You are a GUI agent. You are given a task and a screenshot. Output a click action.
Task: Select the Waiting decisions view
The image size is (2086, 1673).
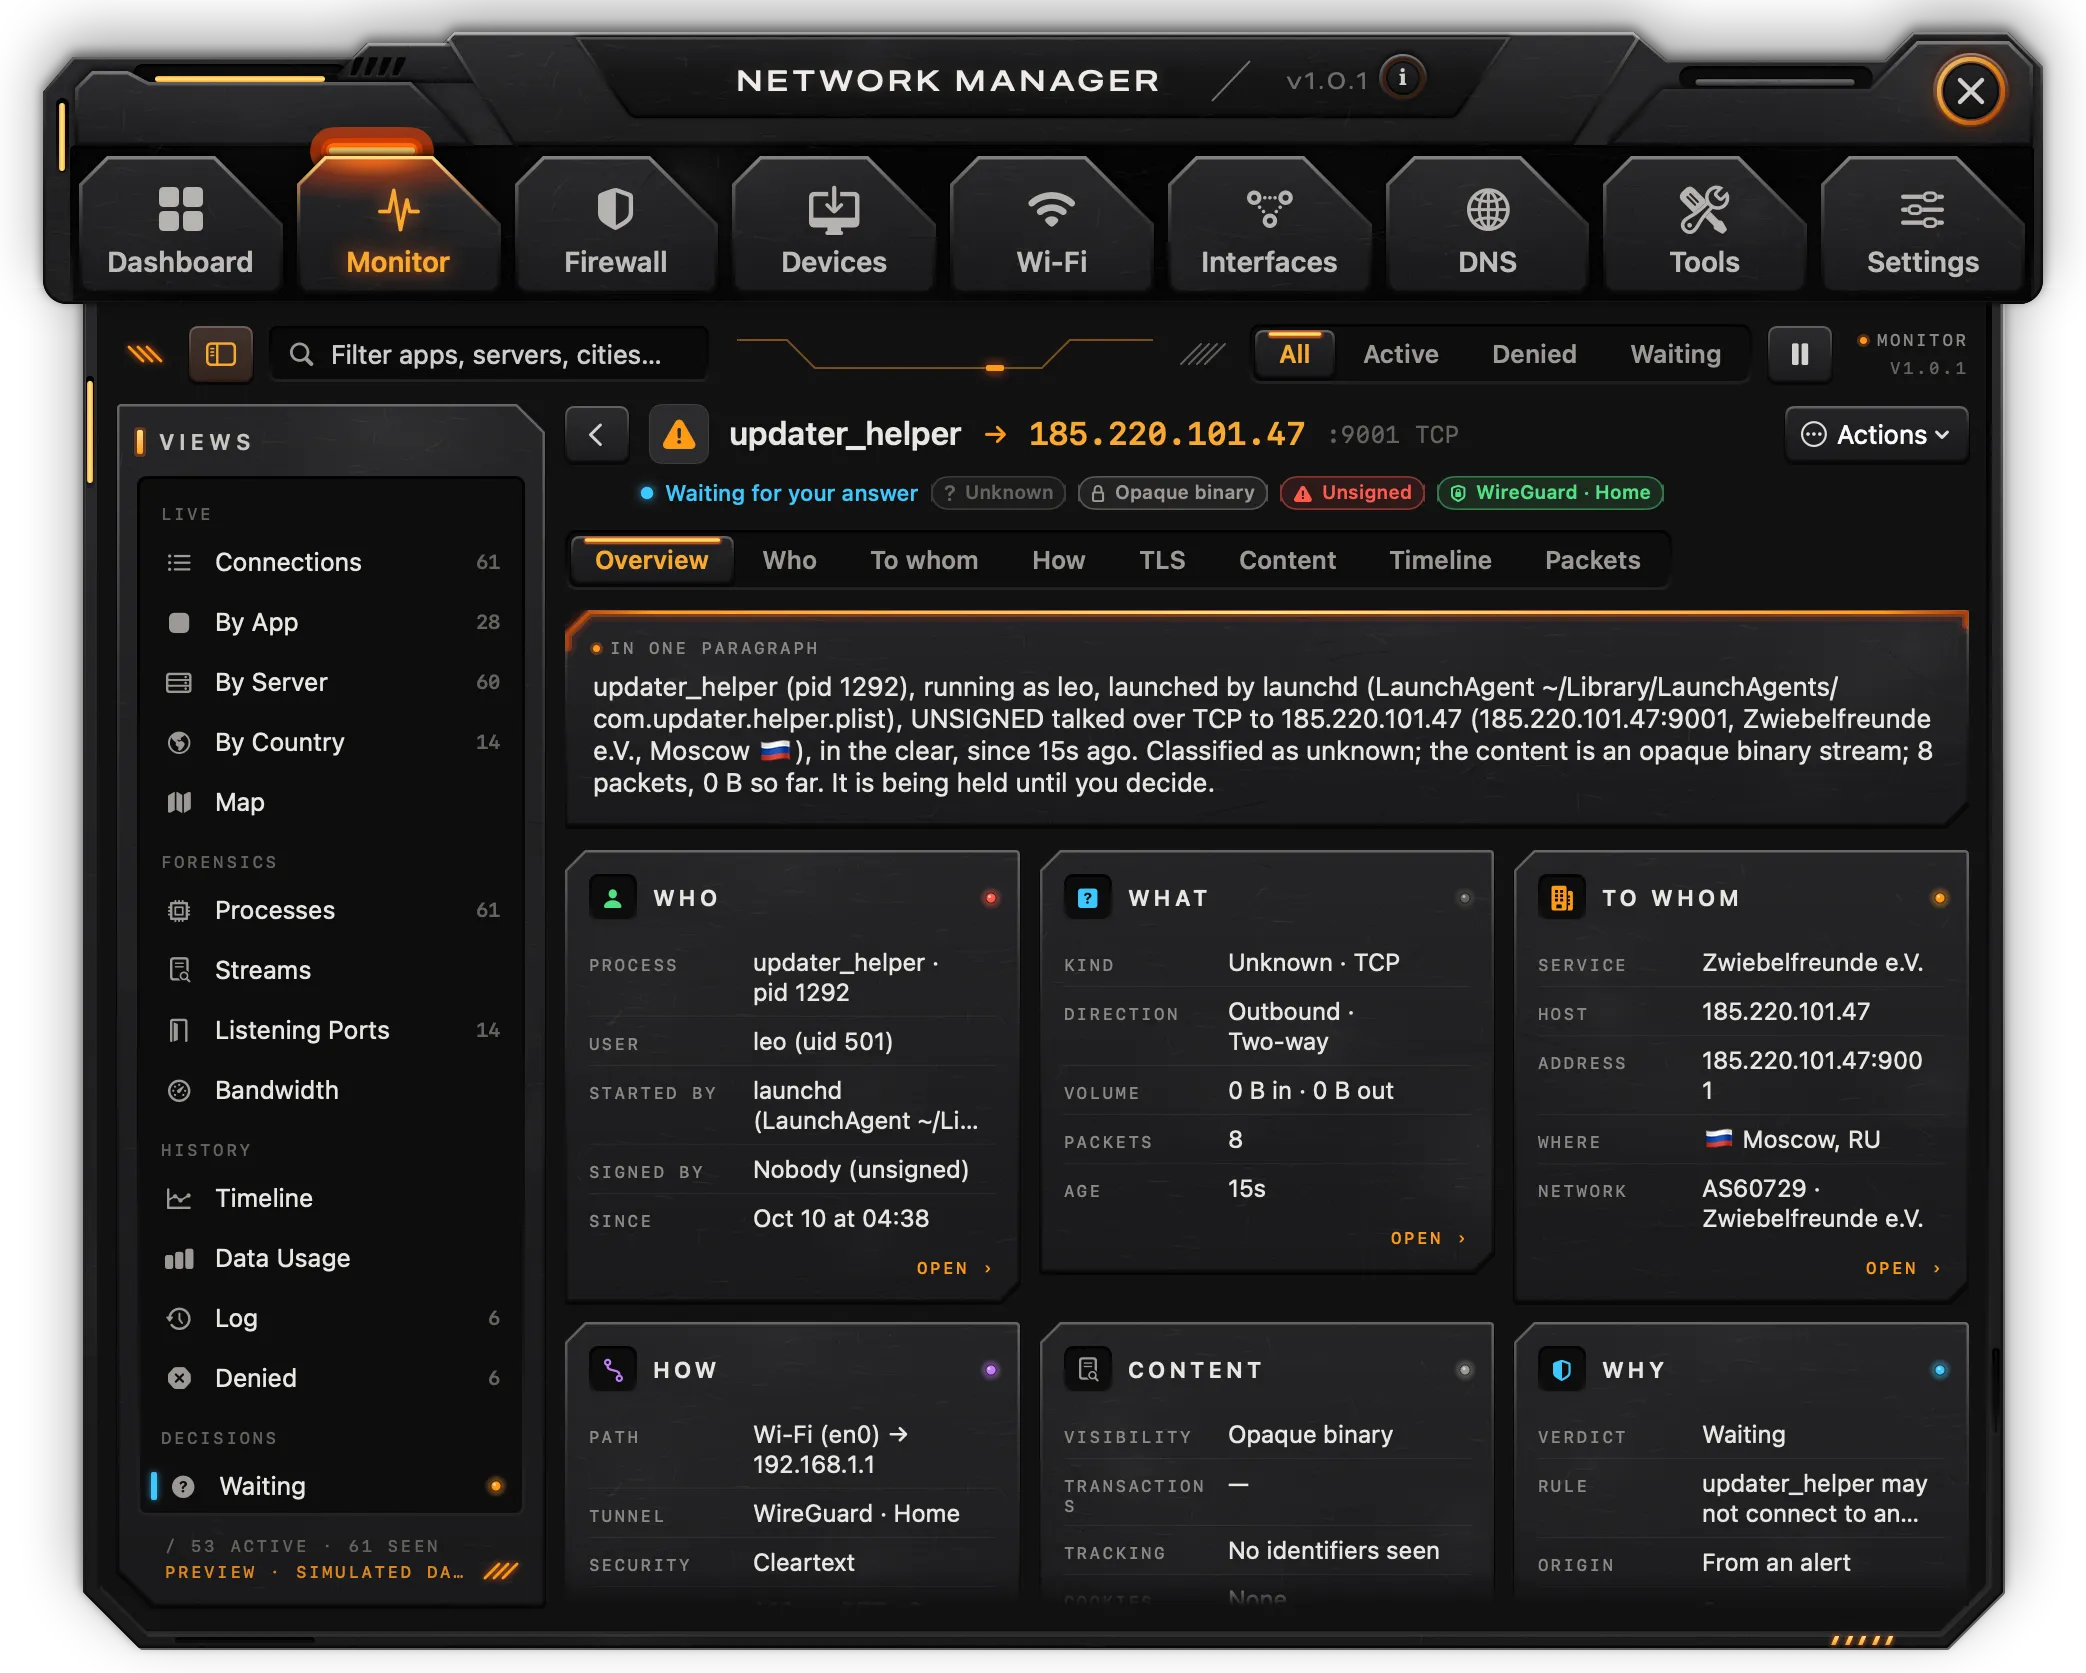(332, 1486)
